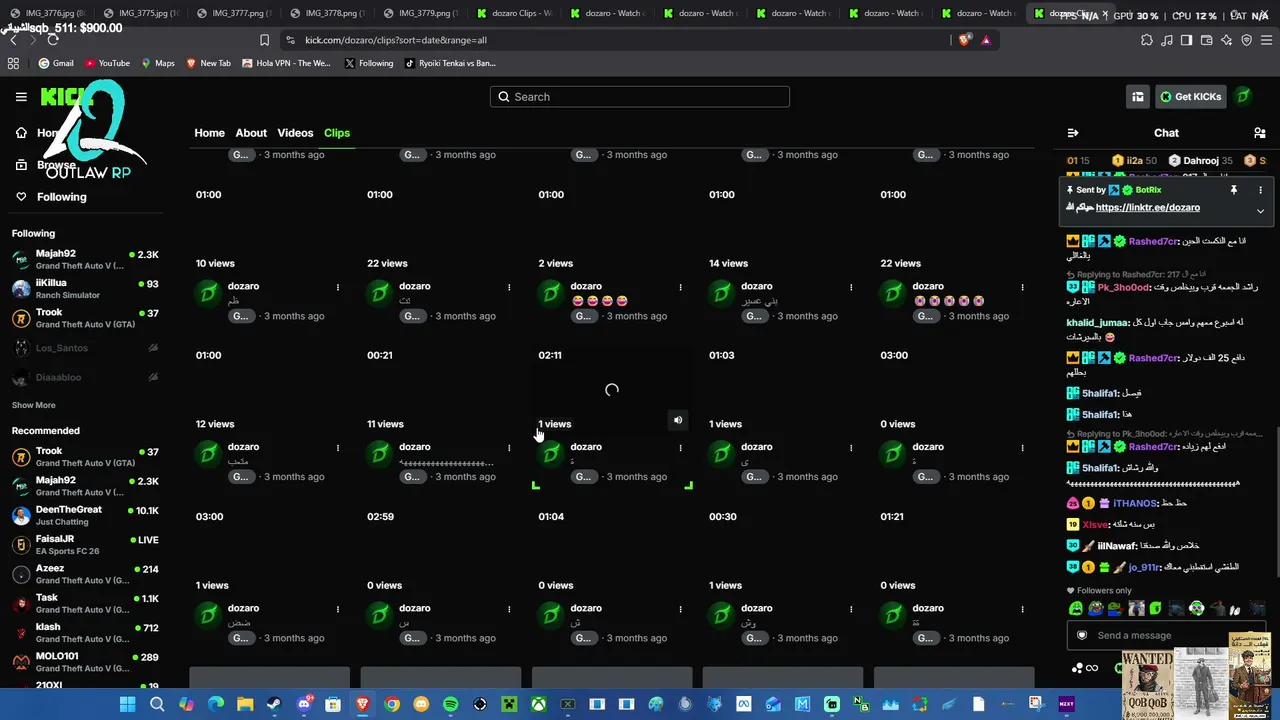Open the sidebar hamburger menu
1280x720 pixels.
pos(21,97)
